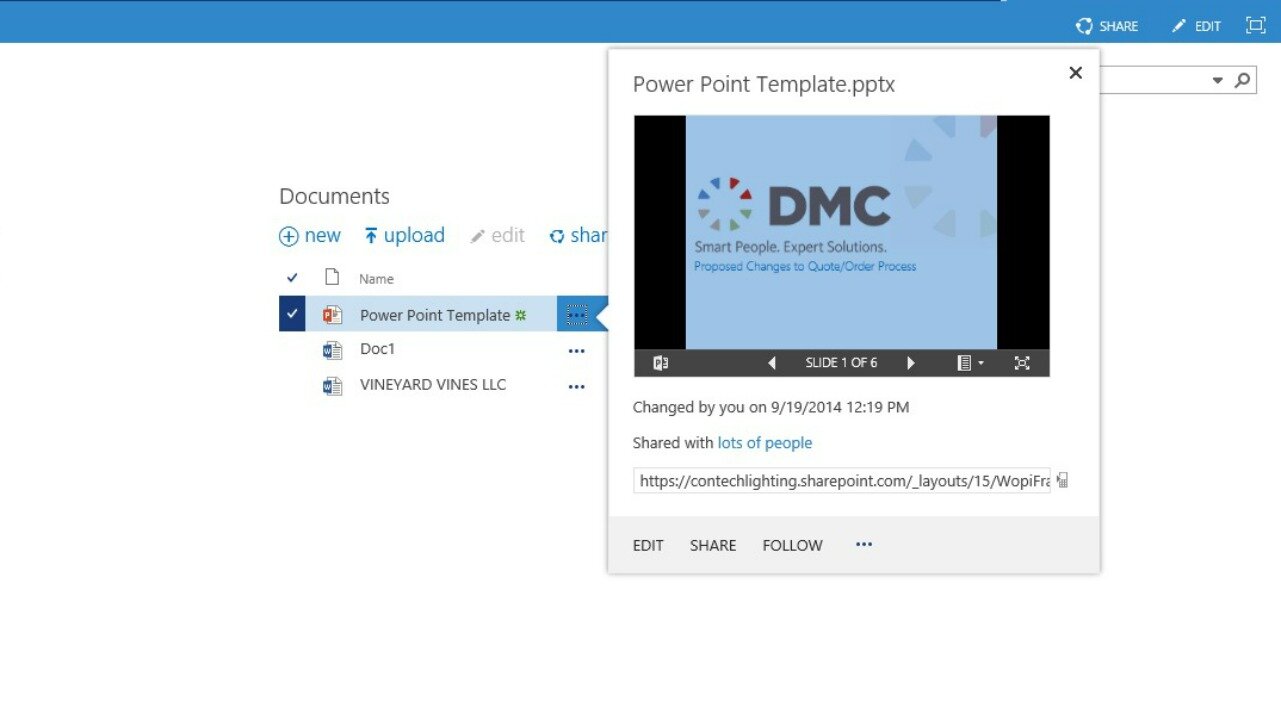Click the search magnifier icon

pos(1242,80)
